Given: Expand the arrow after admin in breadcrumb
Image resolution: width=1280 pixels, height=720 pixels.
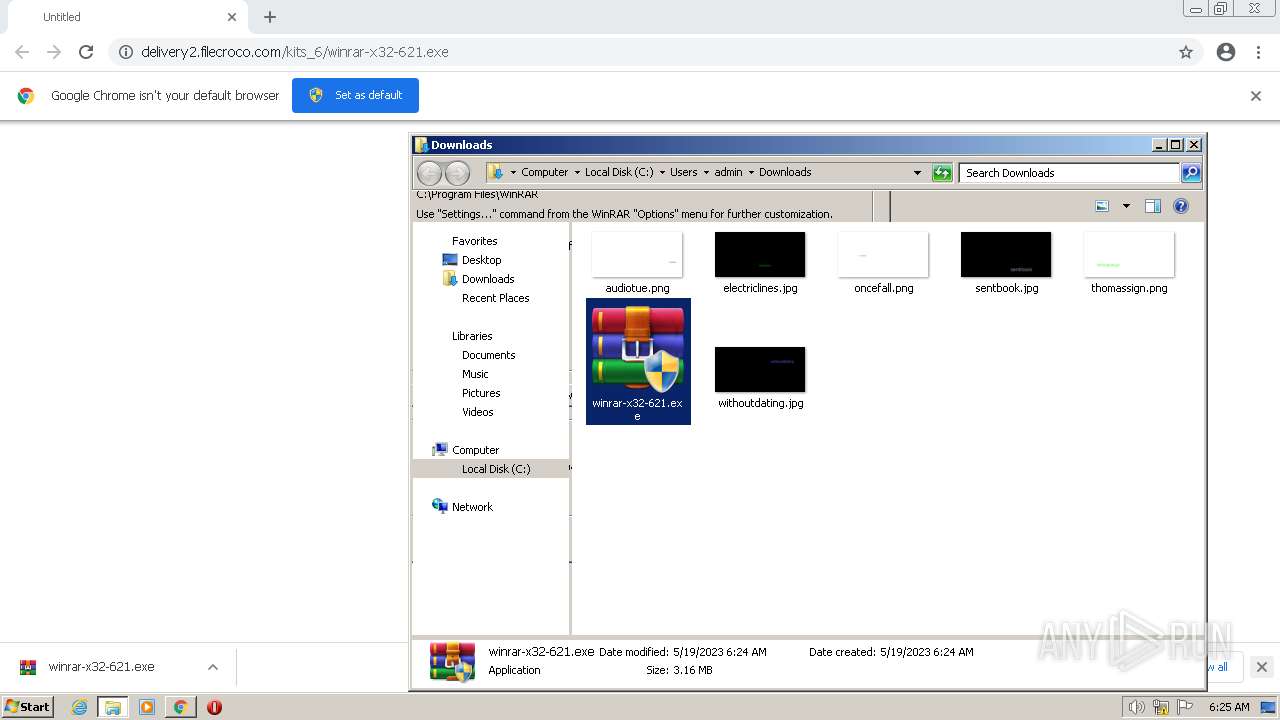Looking at the screenshot, I should click(x=751, y=172).
